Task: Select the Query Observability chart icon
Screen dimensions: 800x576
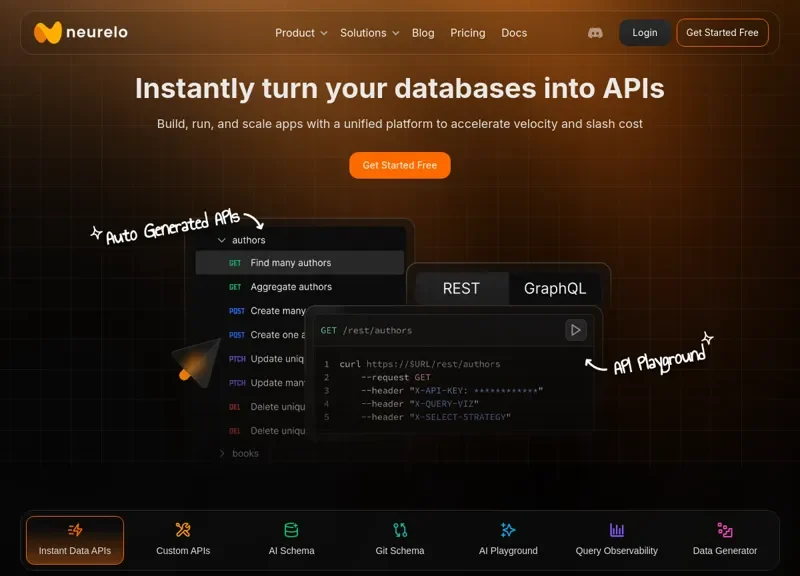Action: click(x=617, y=530)
